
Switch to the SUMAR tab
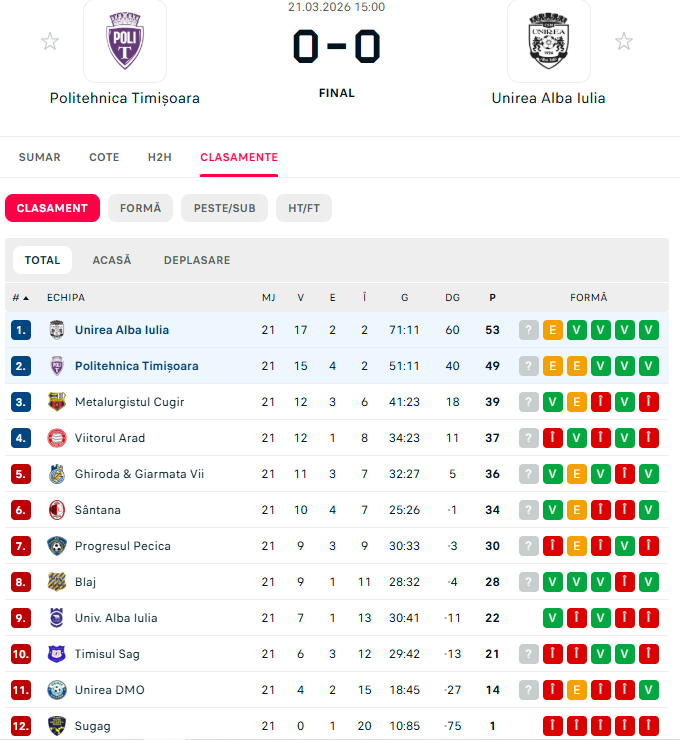click(40, 157)
